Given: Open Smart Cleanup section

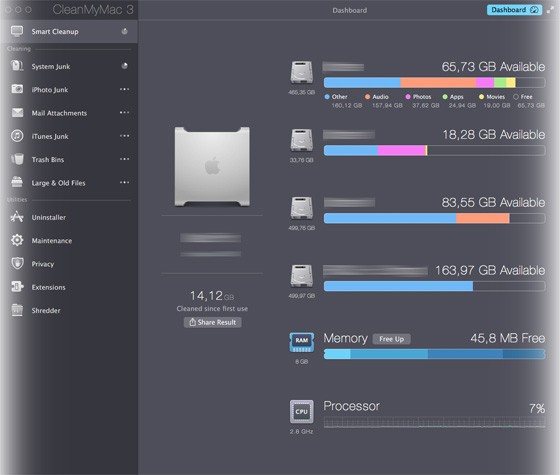Looking at the screenshot, I should pos(69,31).
